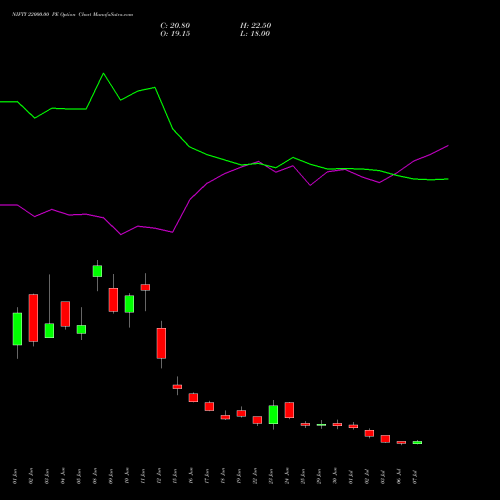Click the red candlestick for 09 Jun
This screenshot has height=500, width=500.
113,300
